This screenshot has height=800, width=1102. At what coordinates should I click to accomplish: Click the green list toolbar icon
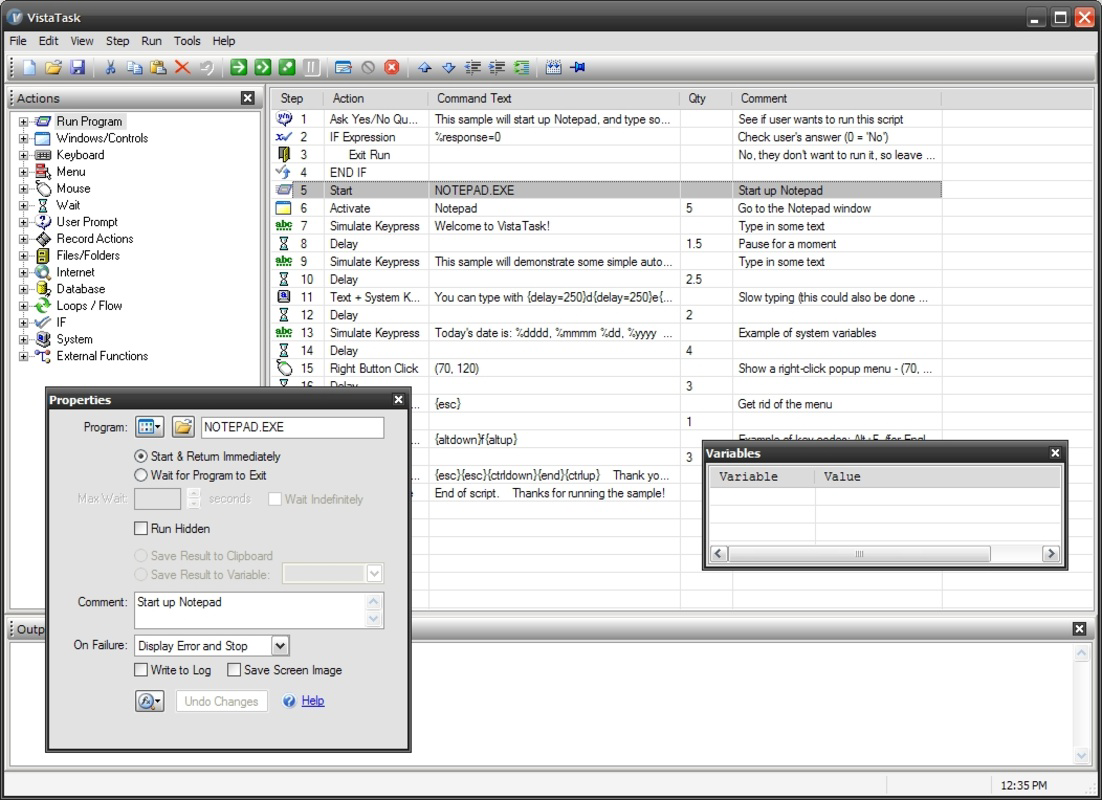pos(521,67)
